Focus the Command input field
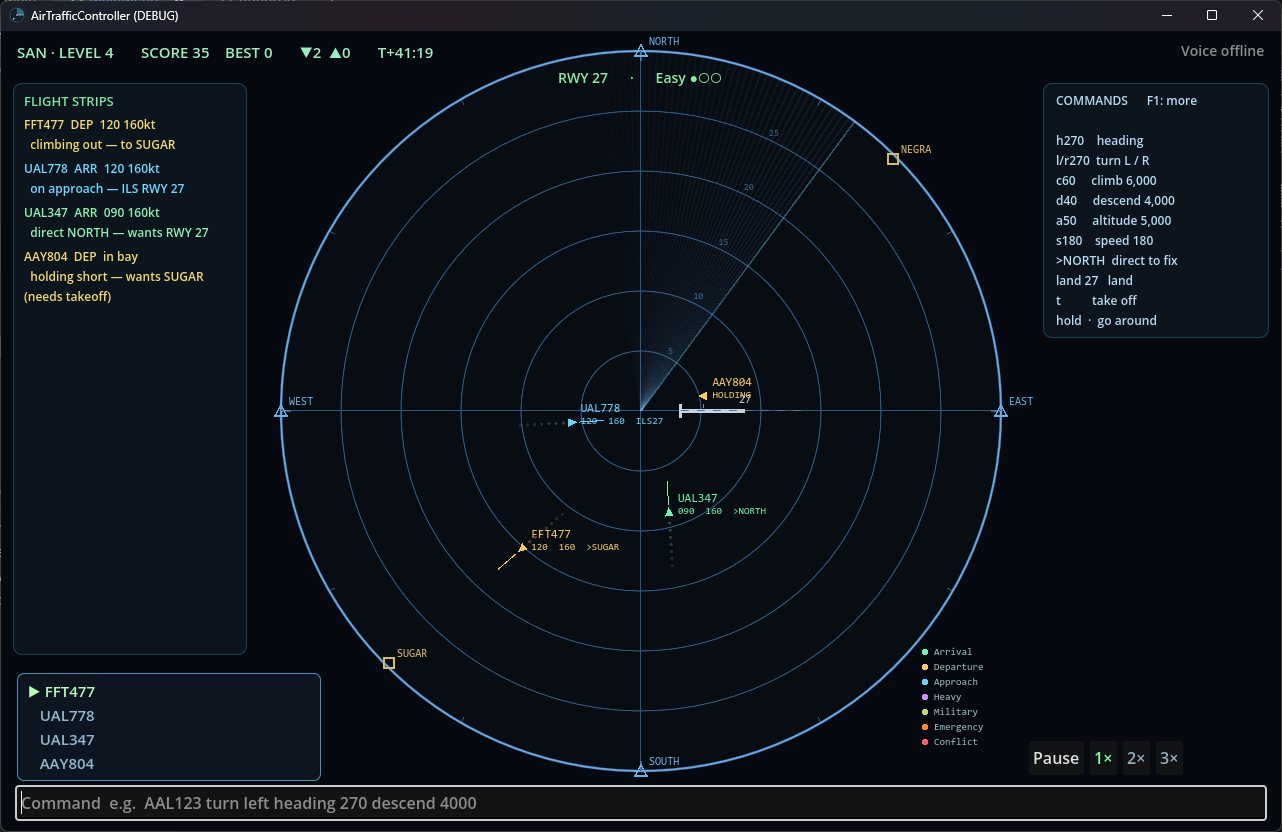 [641, 803]
